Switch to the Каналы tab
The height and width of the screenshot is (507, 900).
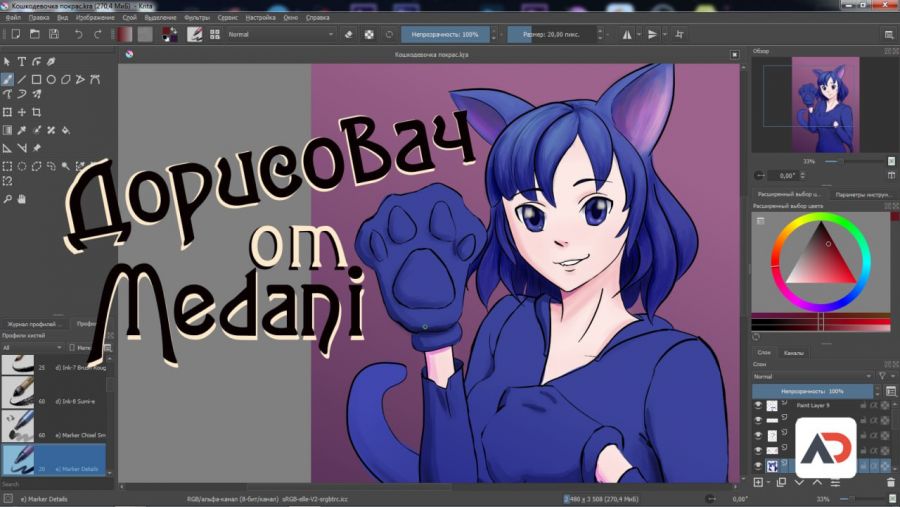point(793,353)
